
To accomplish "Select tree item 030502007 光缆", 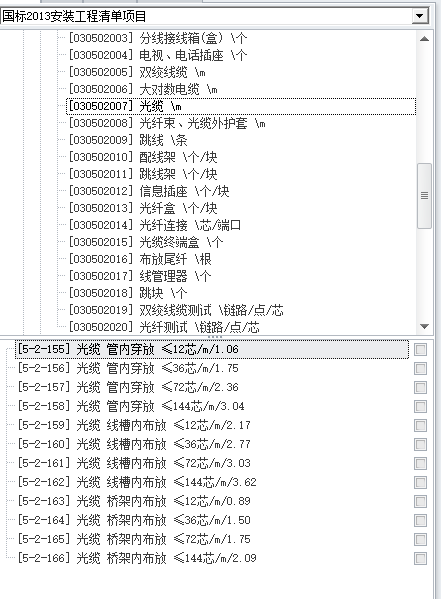I will click(x=241, y=106).
